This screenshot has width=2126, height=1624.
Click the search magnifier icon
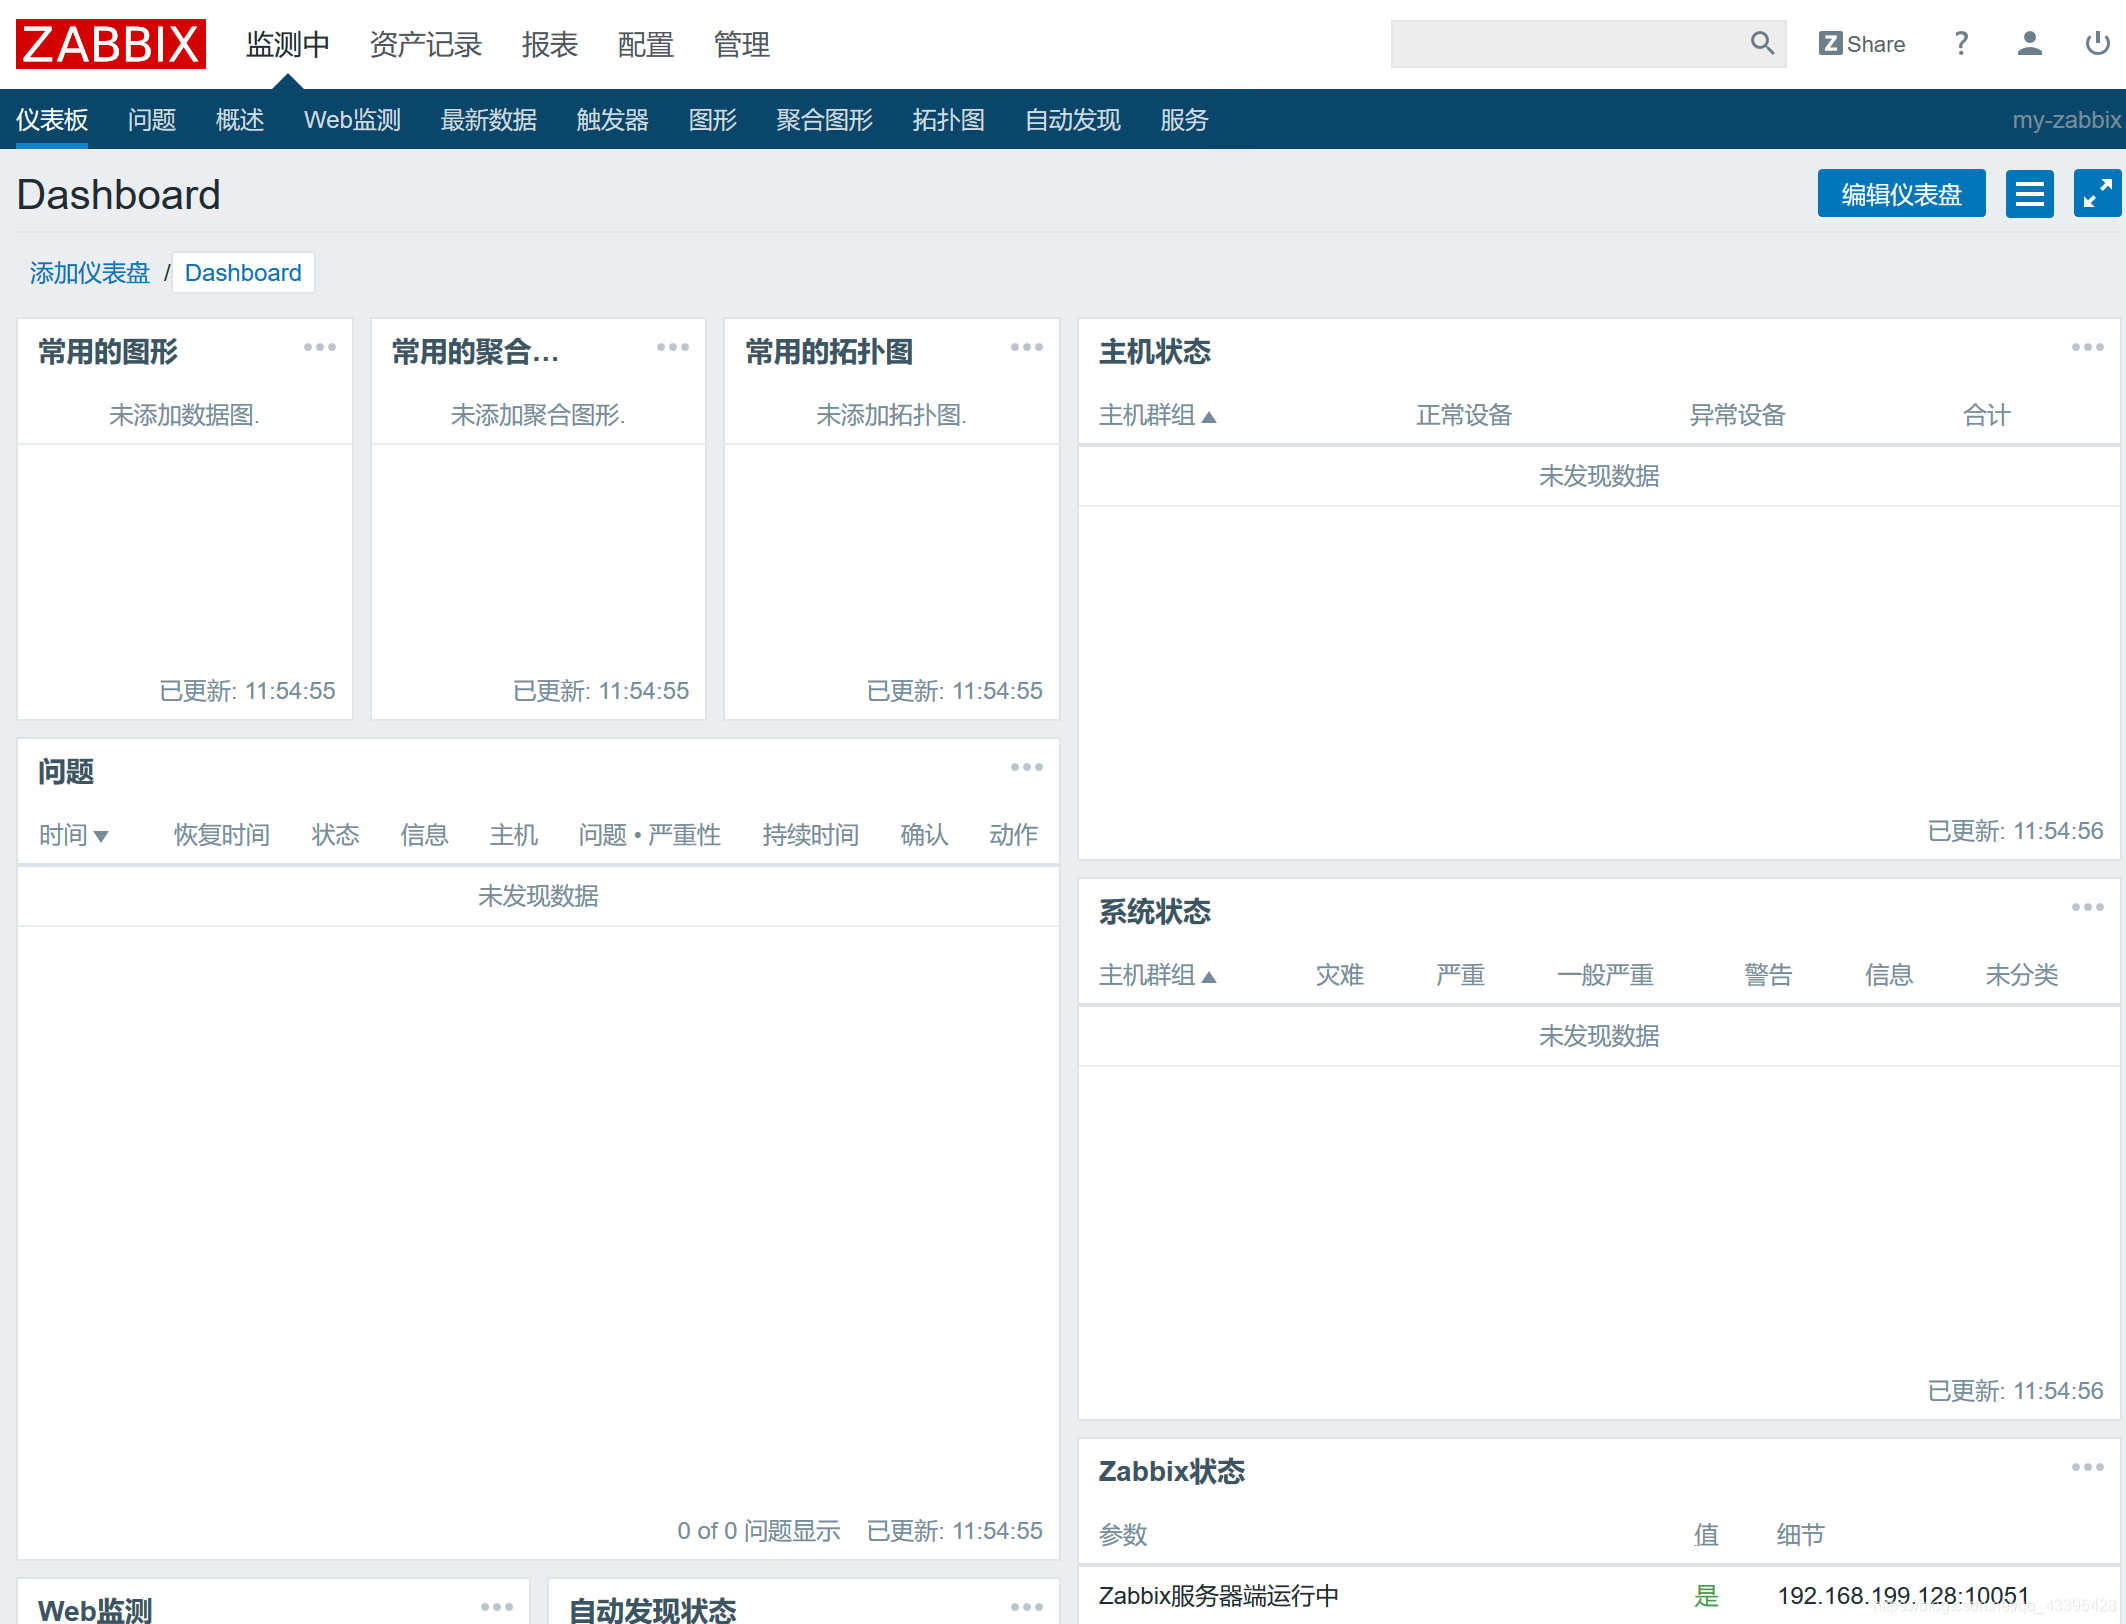click(1762, 43)
